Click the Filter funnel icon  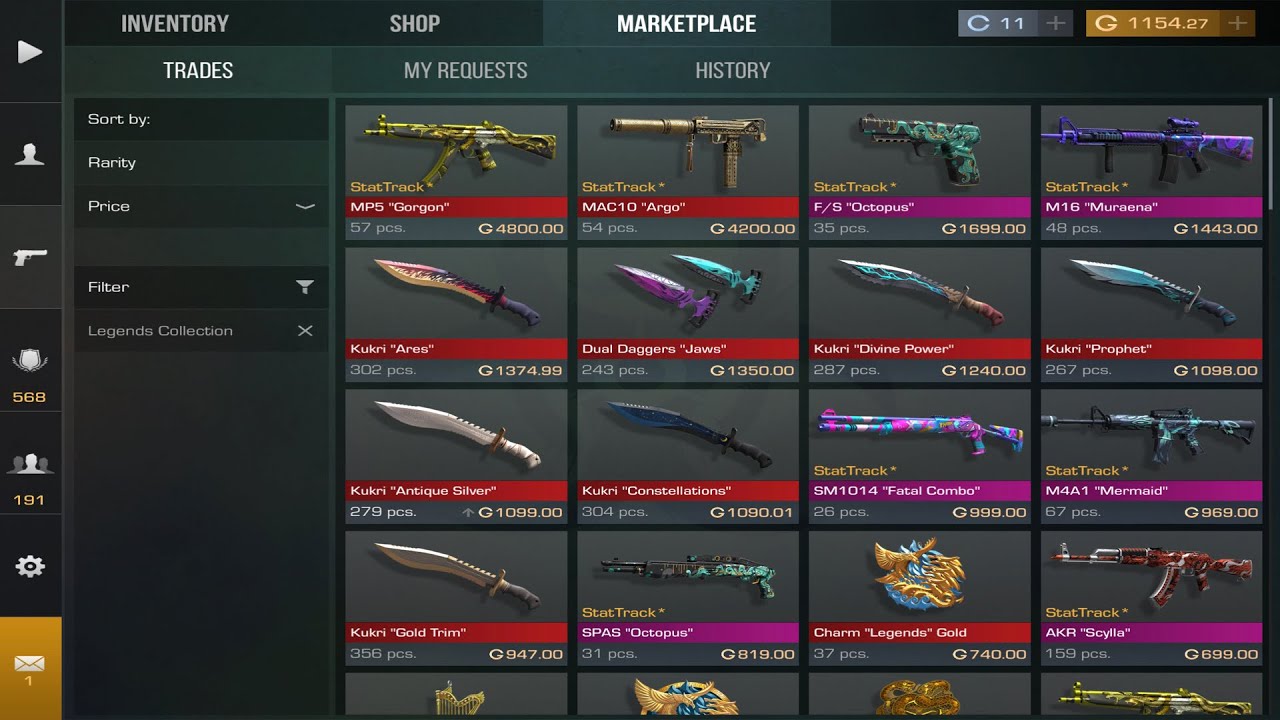(305, 287)
